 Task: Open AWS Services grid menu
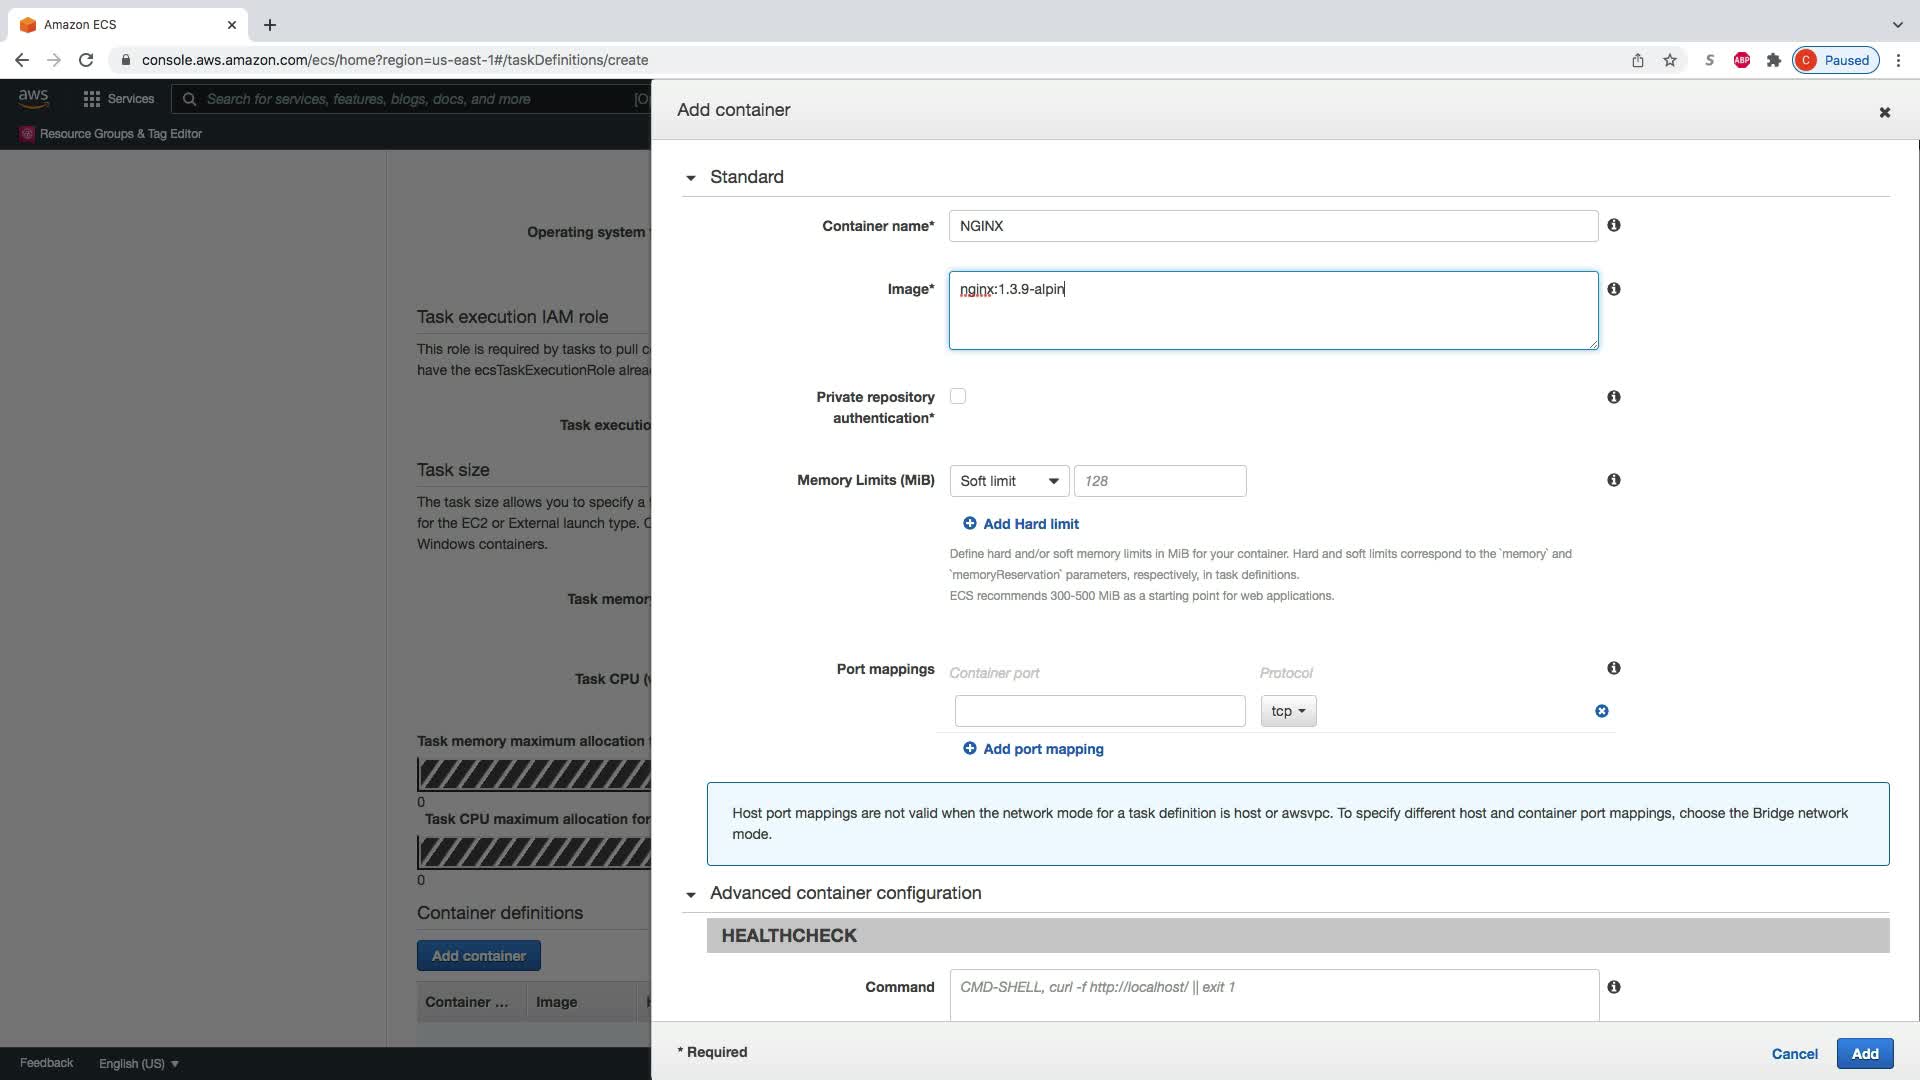click(118, 99)
